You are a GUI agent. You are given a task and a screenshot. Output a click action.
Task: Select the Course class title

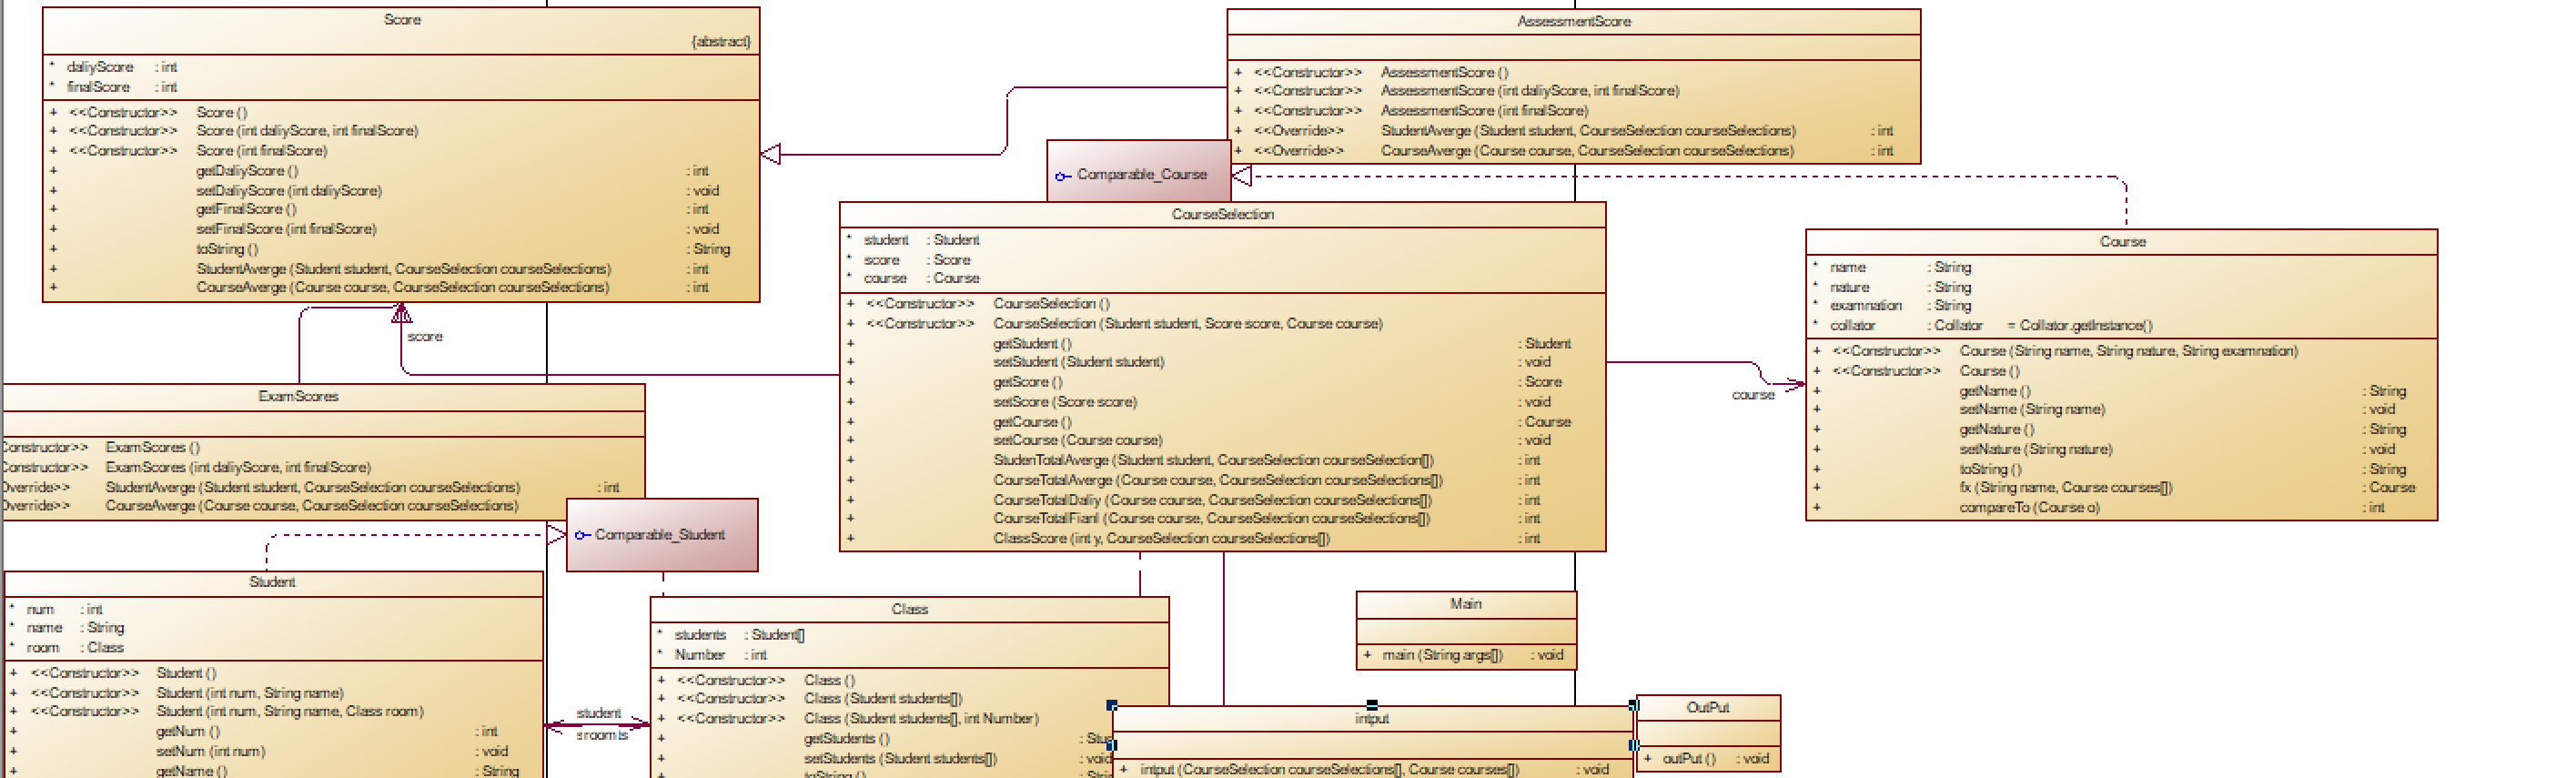tap(2122, 242)
